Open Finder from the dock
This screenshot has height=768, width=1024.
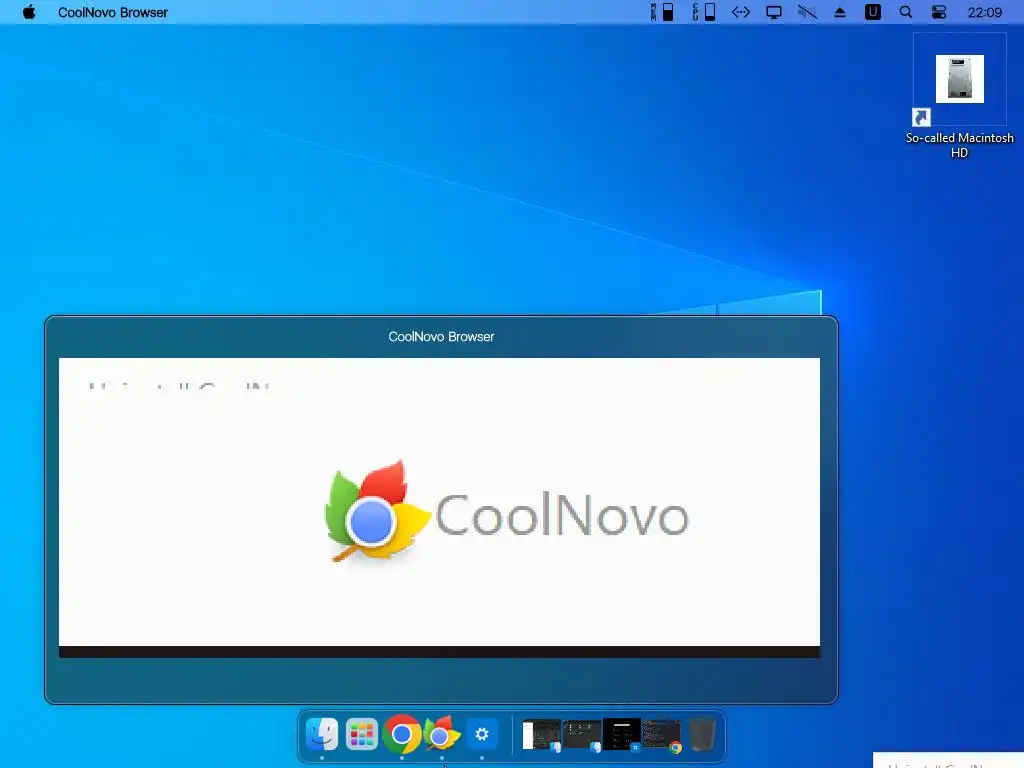(322, 734)
